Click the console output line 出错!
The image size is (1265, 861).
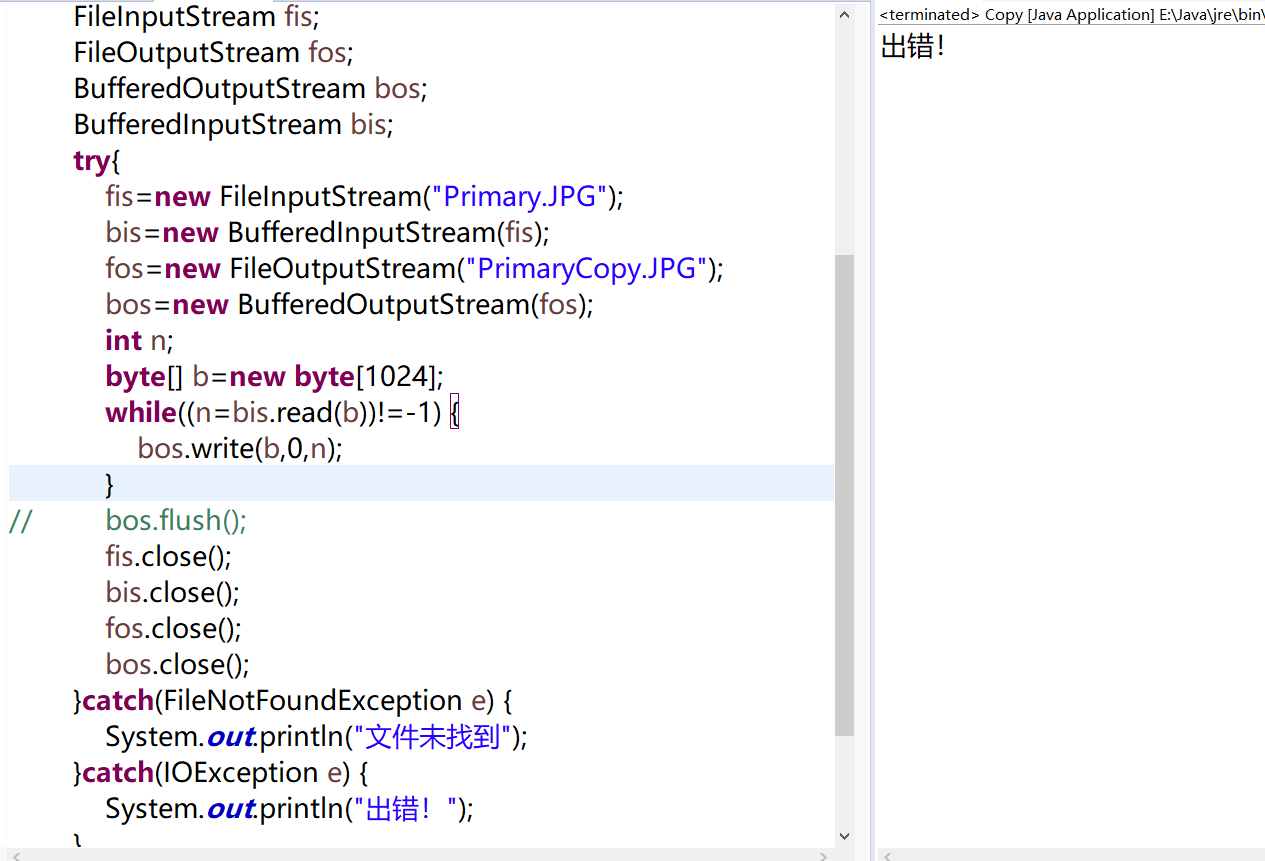tap(912, 46)
